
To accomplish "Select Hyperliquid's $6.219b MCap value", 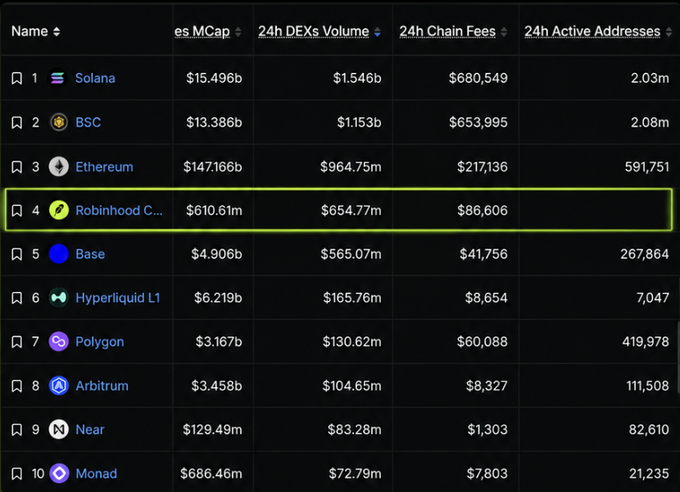I will 218,298.
